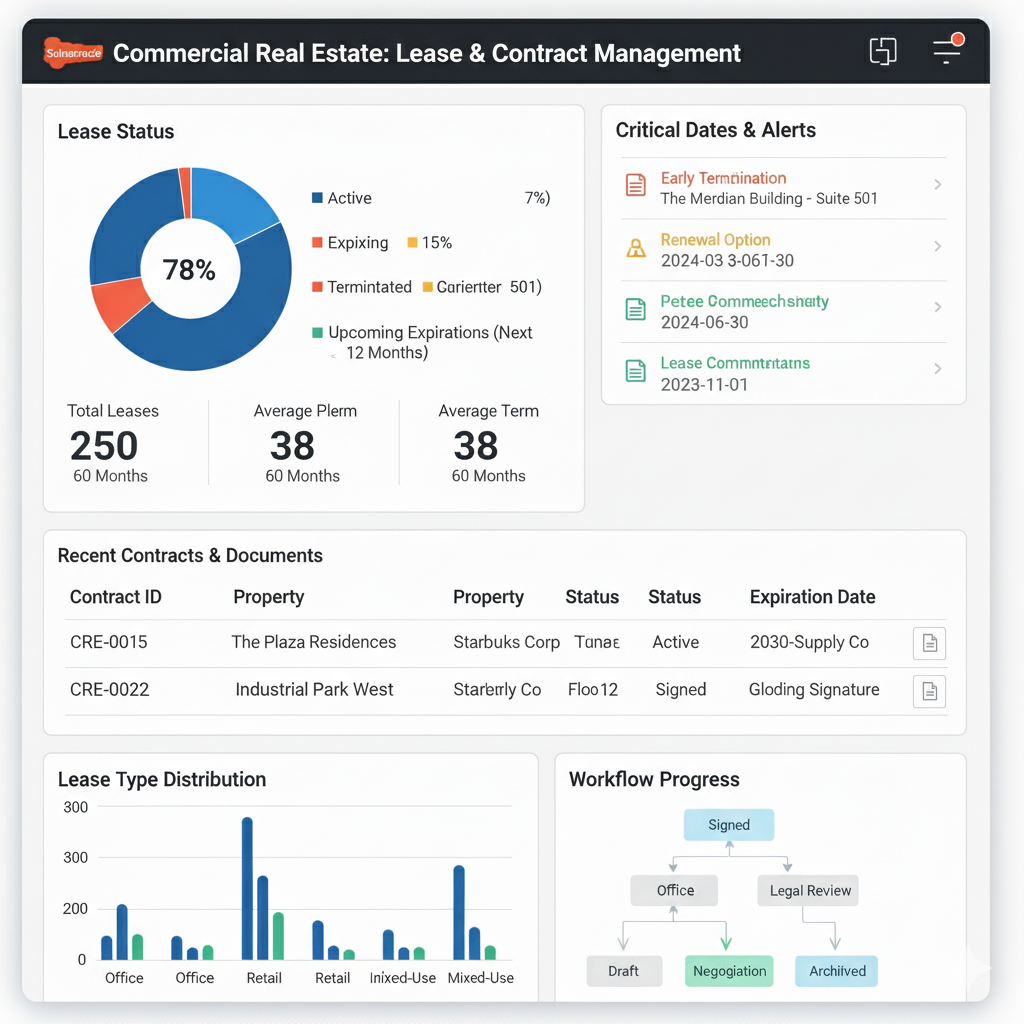Click the Active status cell
The width and height of the screenshot is (1024, 1024).
[x=675, y=642]
